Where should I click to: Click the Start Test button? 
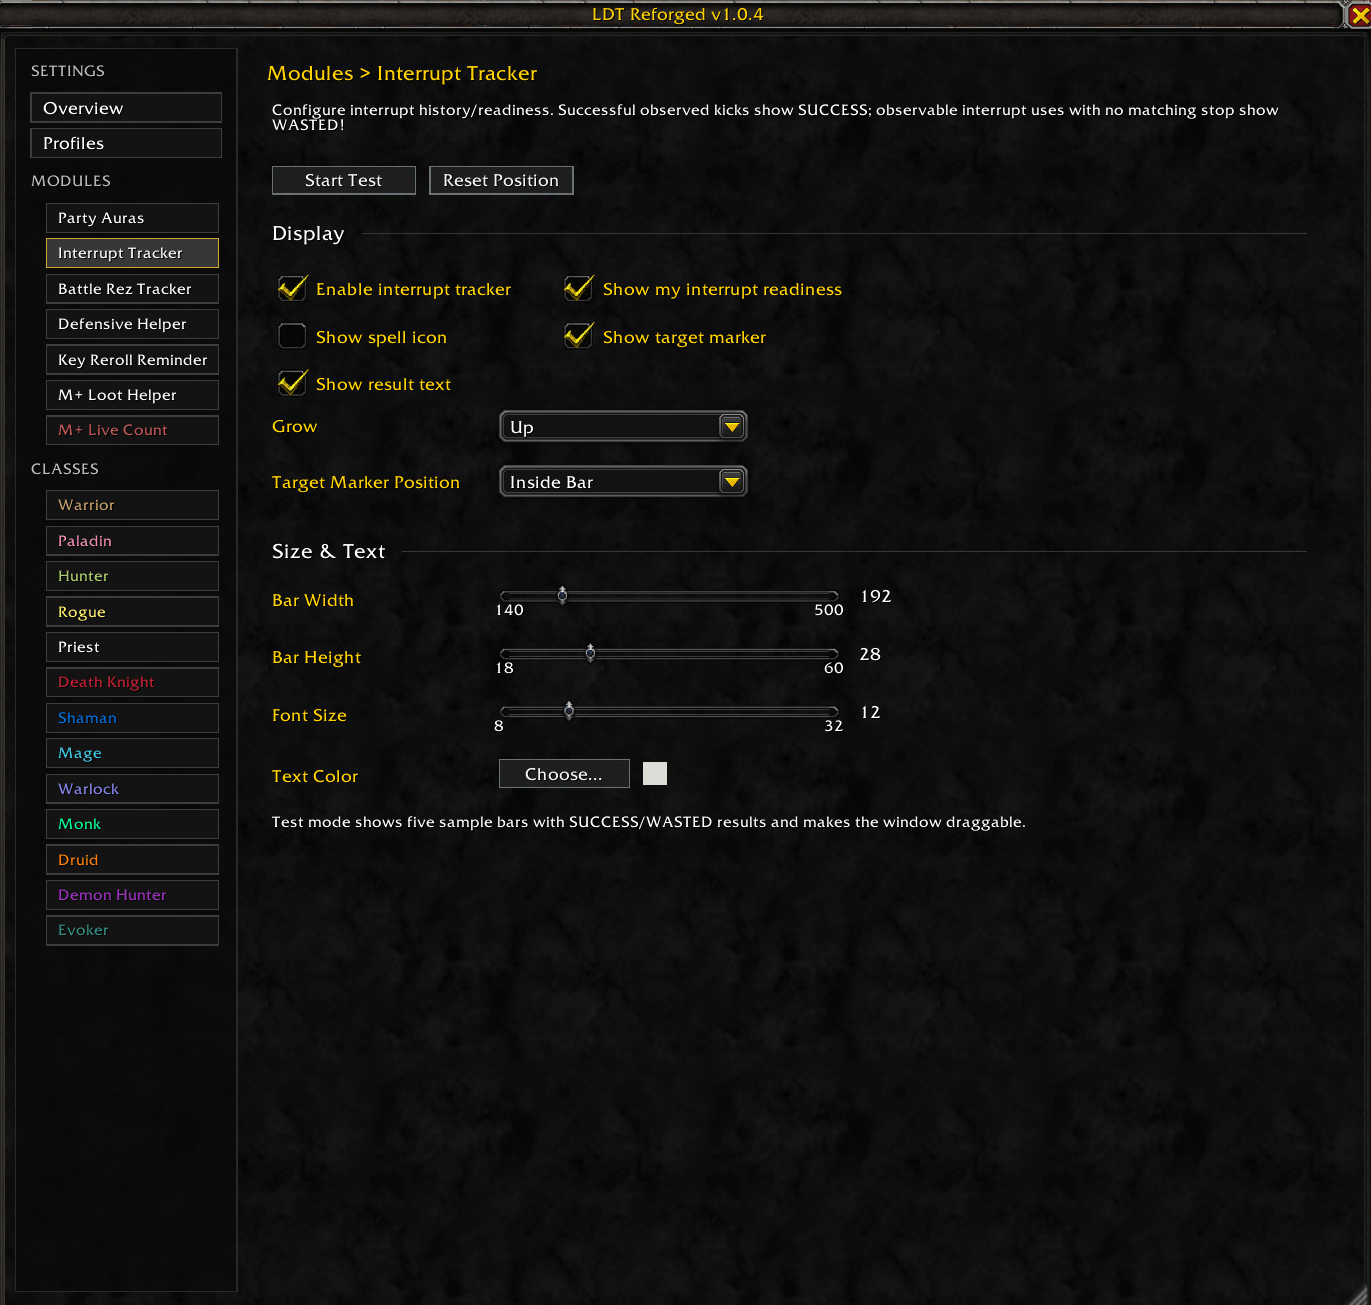click(344, 180)
